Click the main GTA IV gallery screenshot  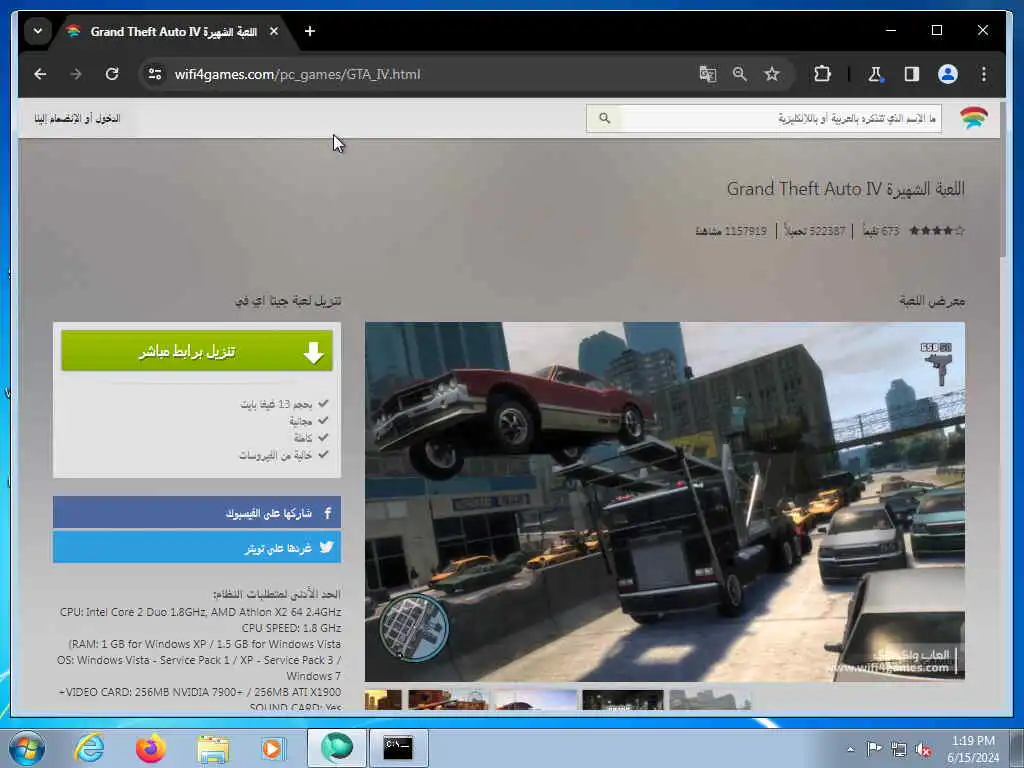665,502
